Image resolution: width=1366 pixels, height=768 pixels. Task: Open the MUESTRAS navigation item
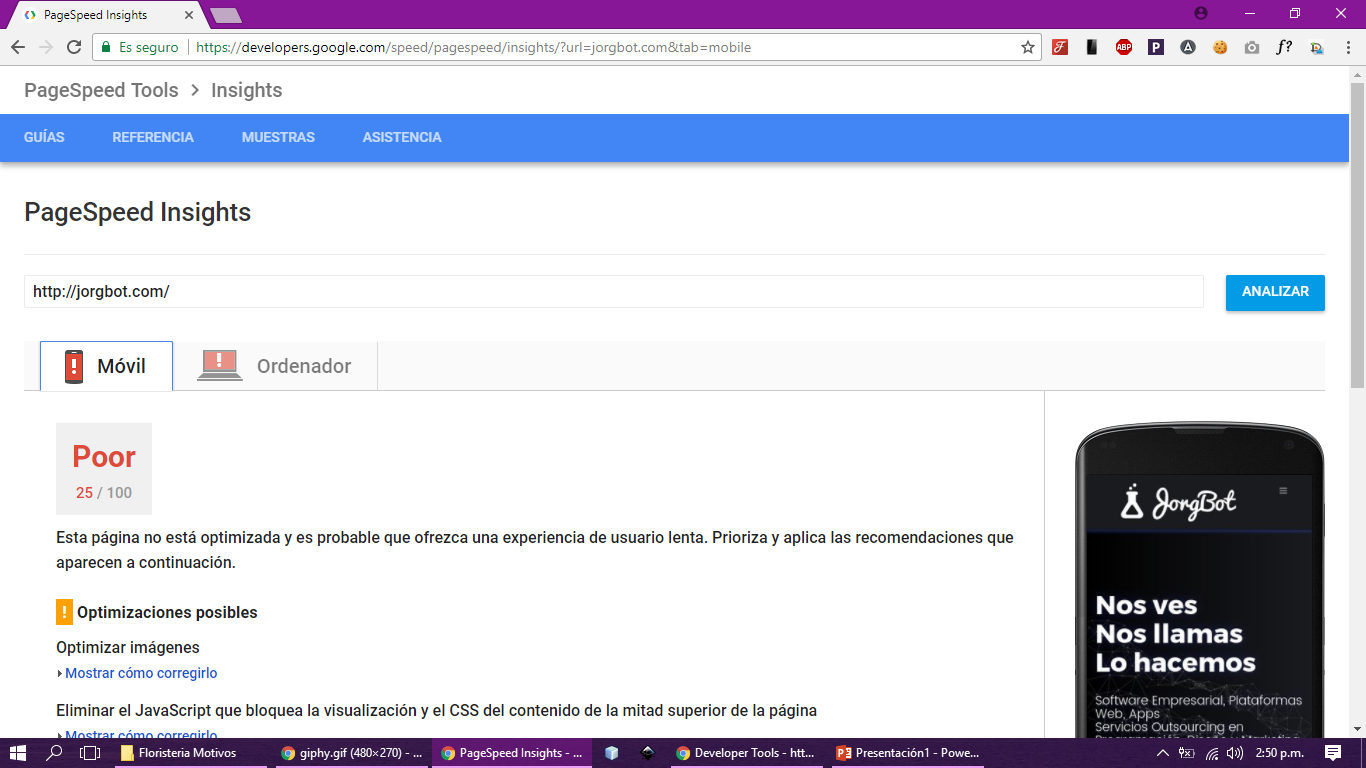278,137
